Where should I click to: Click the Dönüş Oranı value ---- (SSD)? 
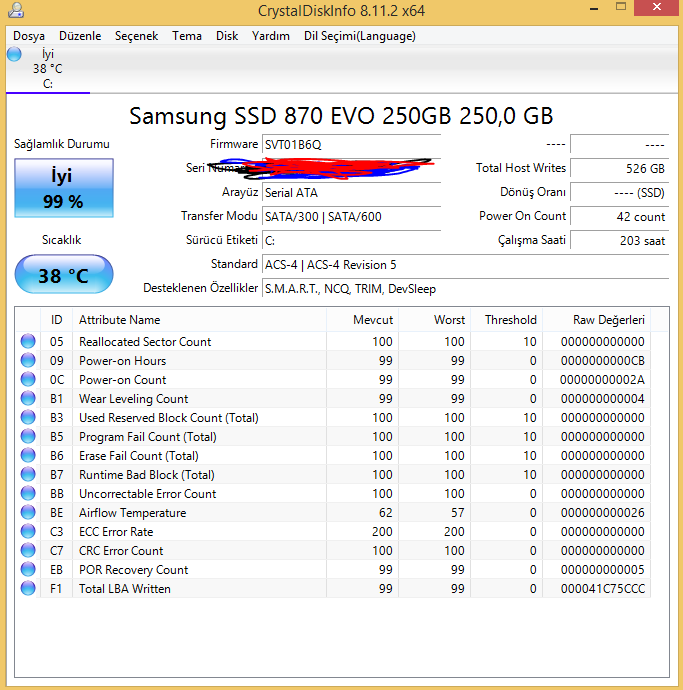tap(619, 193)
